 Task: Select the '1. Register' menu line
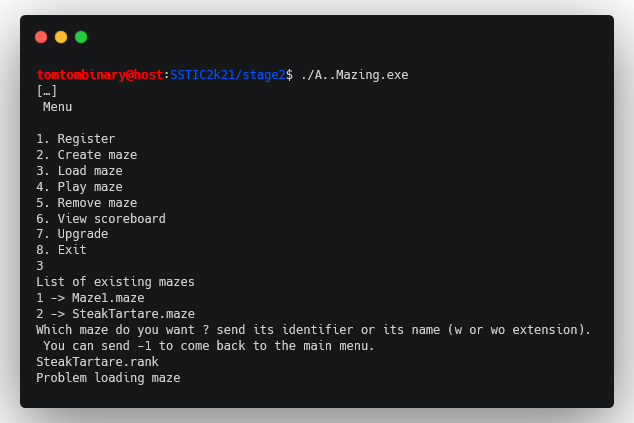point(76,139)
